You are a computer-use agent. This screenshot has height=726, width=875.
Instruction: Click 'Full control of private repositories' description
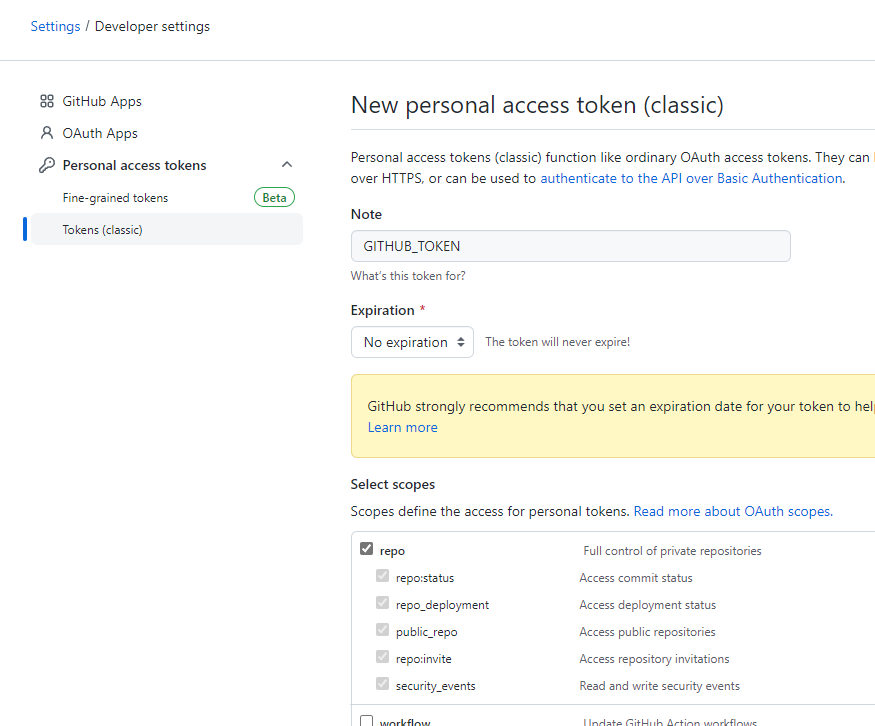point(672,551)
